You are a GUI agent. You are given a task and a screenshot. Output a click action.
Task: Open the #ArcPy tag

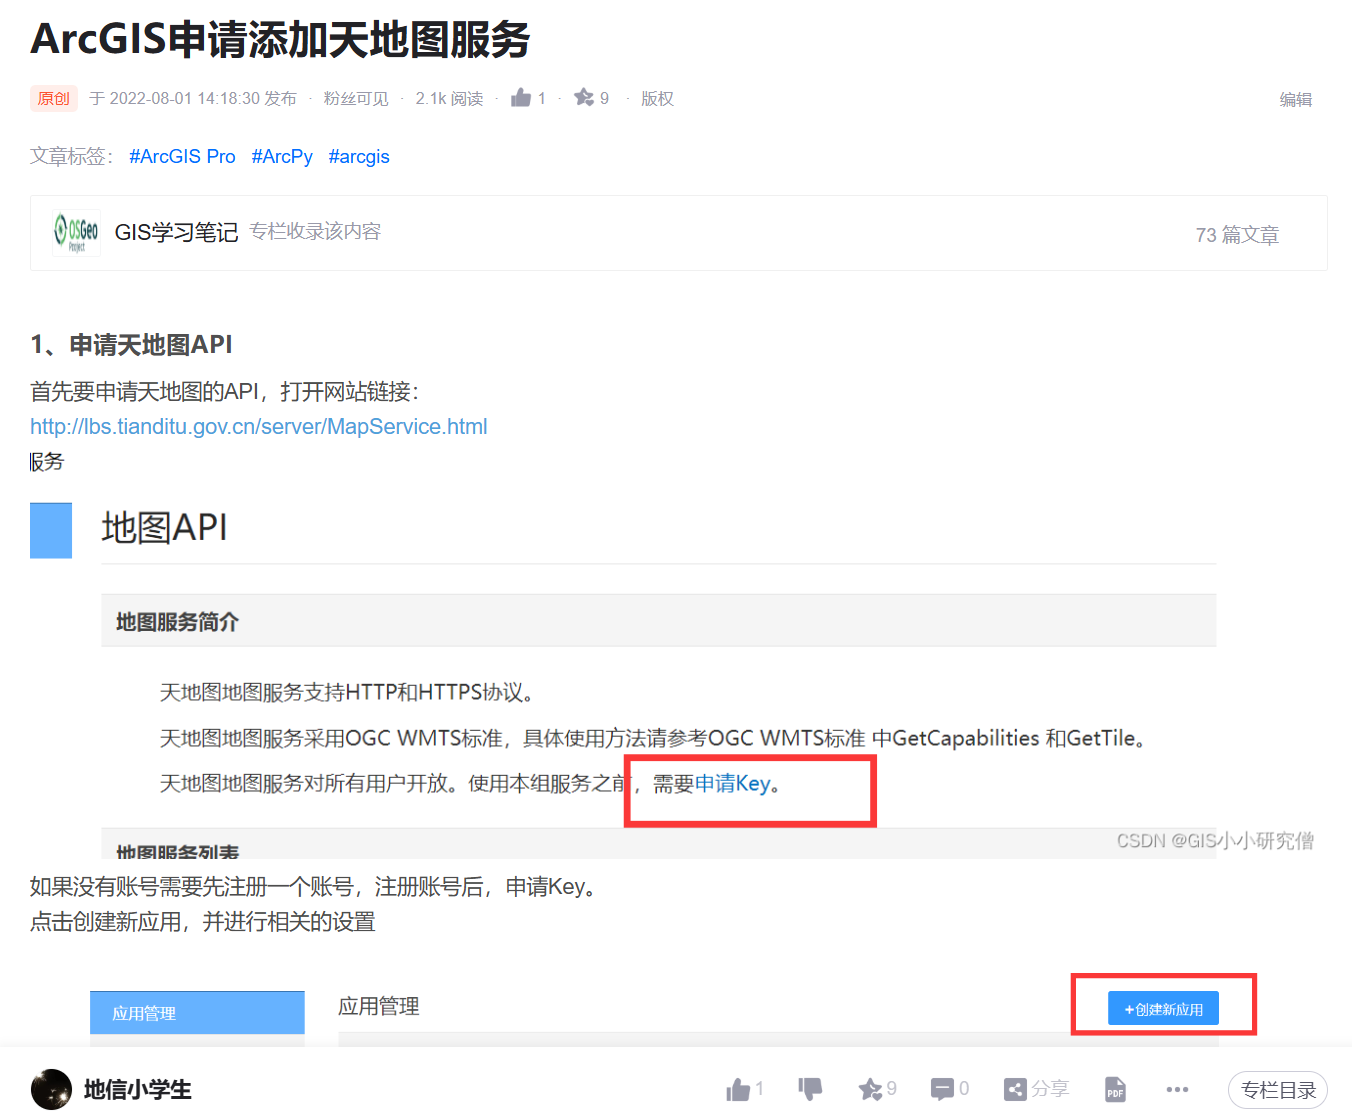pyautogui.click(x=282, y=157)
